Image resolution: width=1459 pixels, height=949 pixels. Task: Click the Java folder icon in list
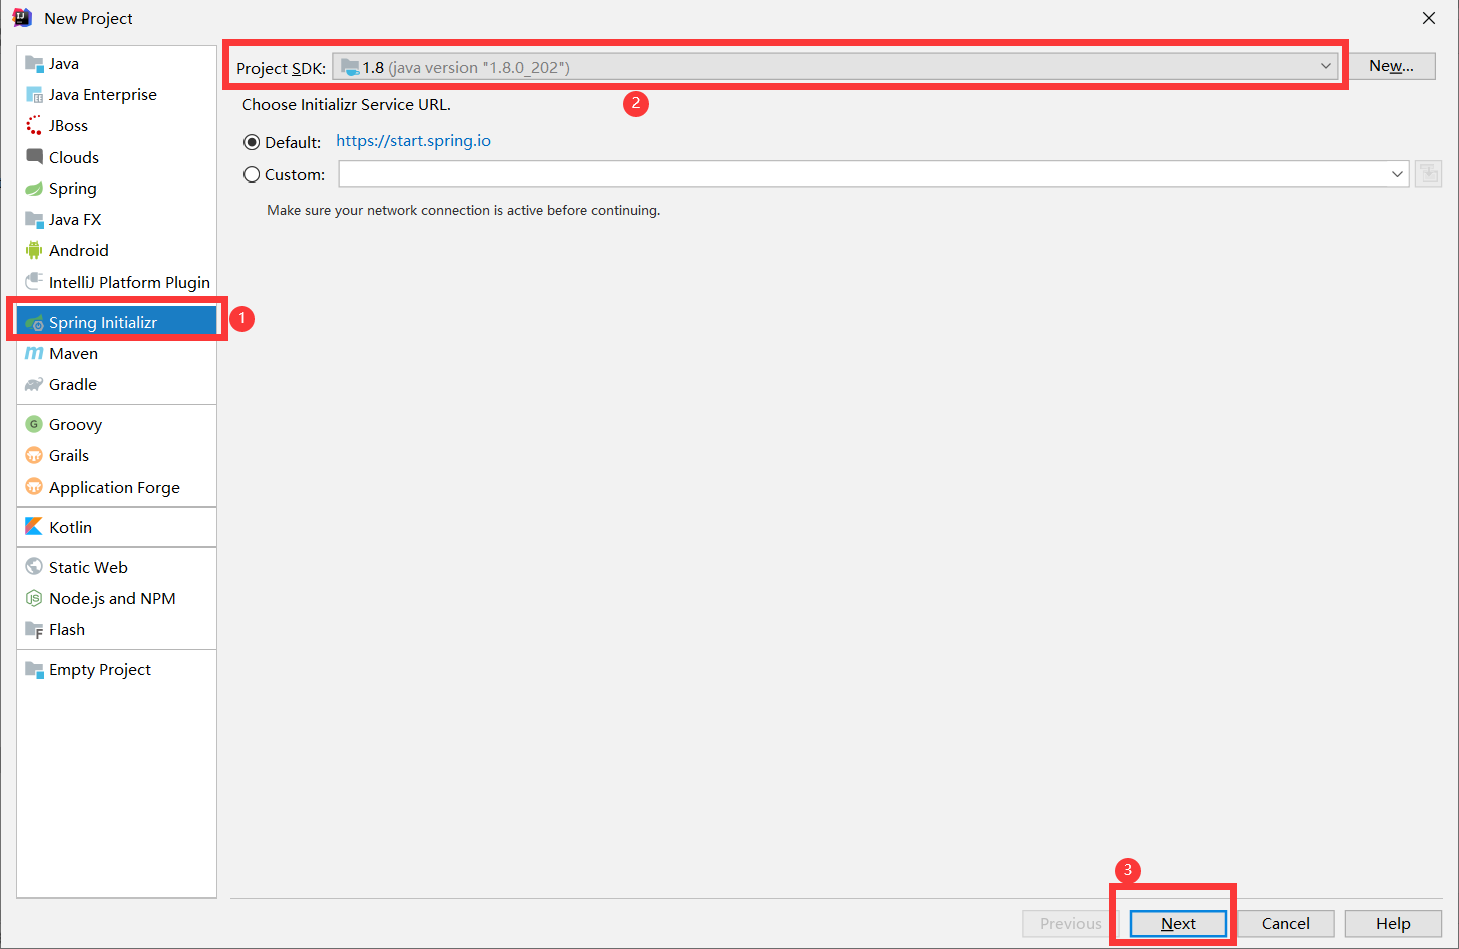[34, 63]
